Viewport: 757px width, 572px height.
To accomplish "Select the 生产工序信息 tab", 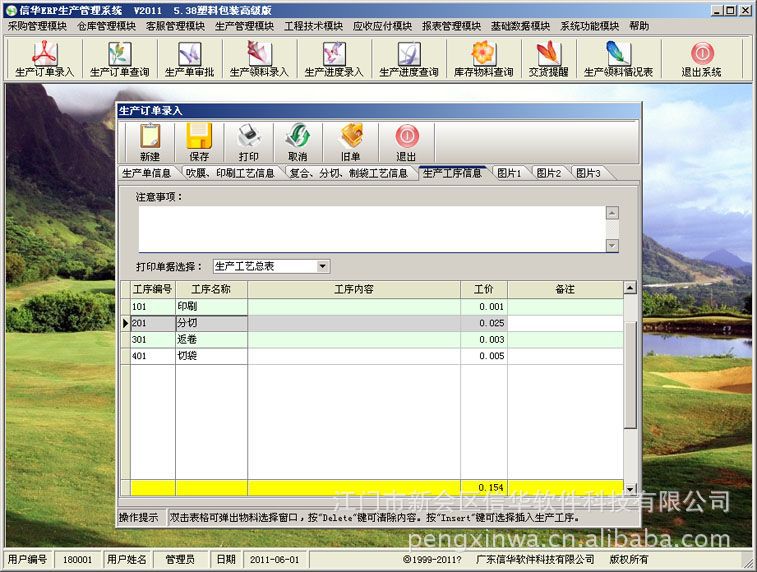I will pos(452,173).
